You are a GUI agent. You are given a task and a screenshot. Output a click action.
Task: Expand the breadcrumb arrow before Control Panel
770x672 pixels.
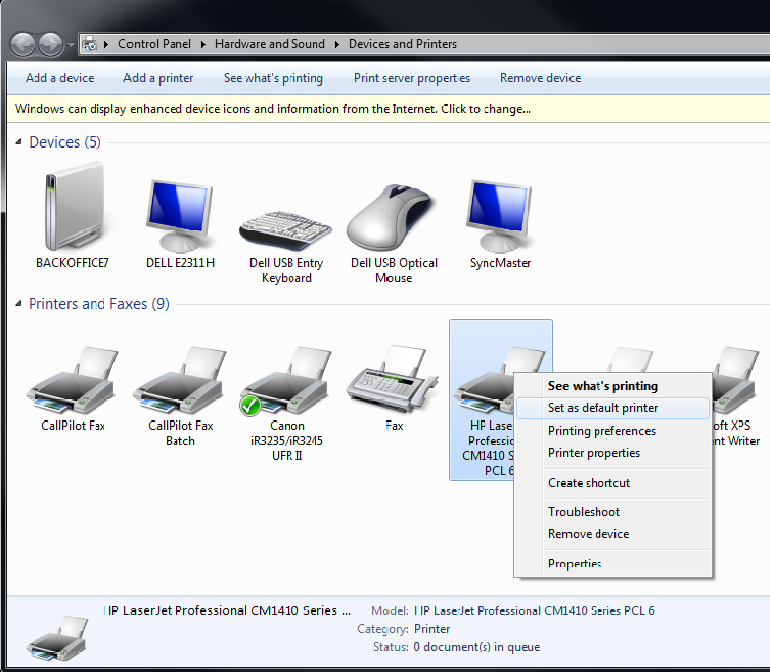pos(106,44)
